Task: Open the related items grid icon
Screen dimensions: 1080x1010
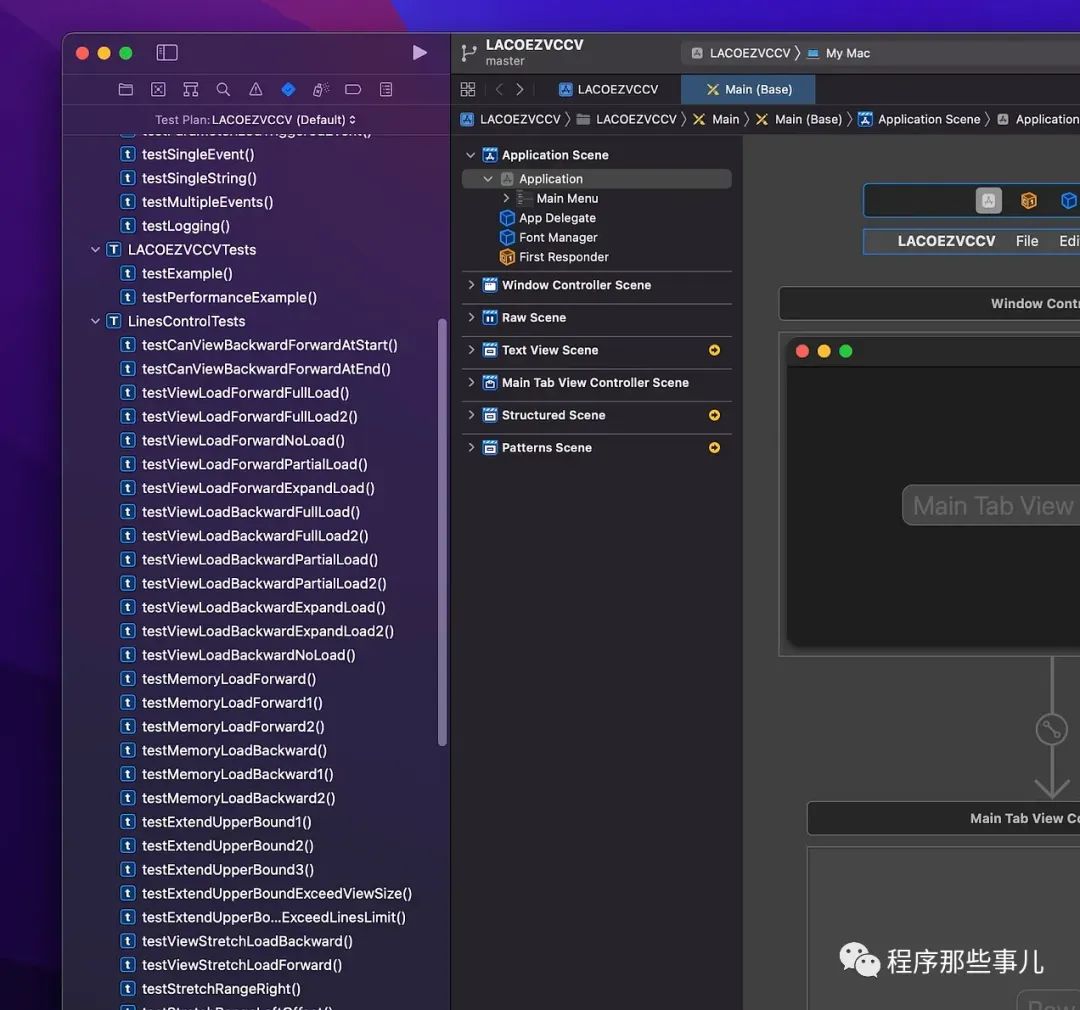Action: (x=468, y=90)
